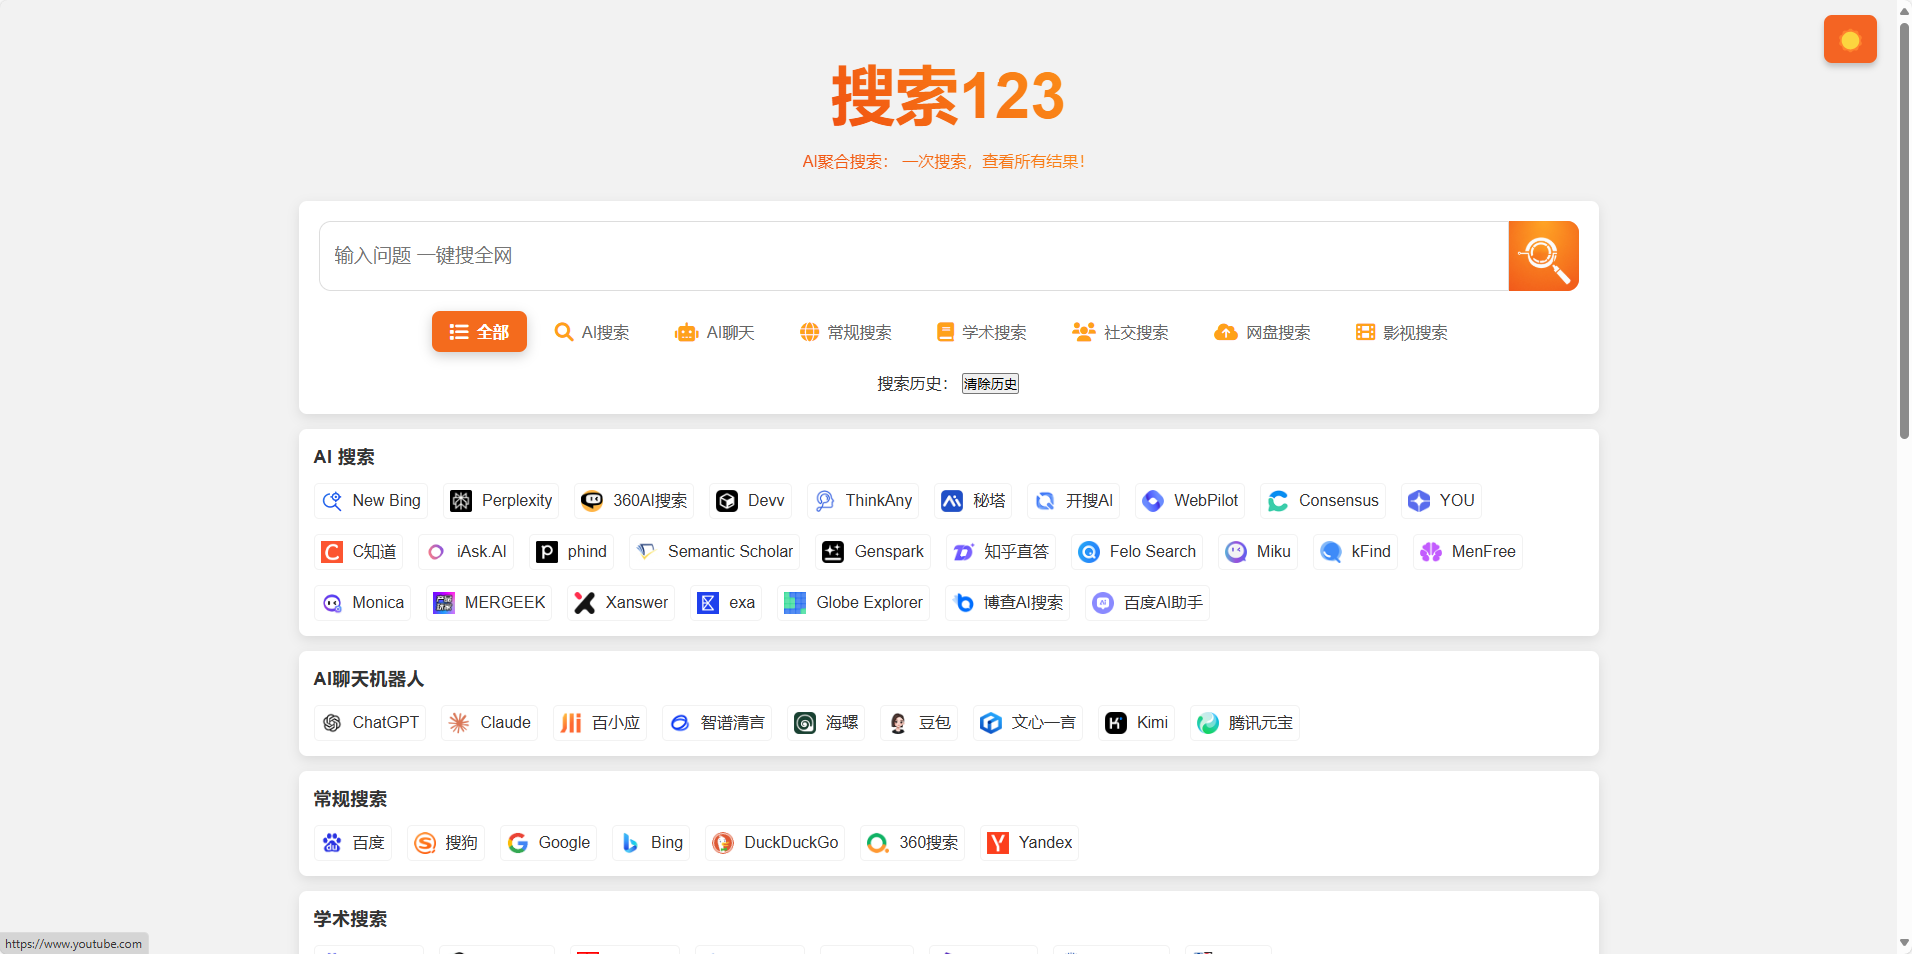
Task: Open the 博查AI搜索 link
Action: point(1008,603)
